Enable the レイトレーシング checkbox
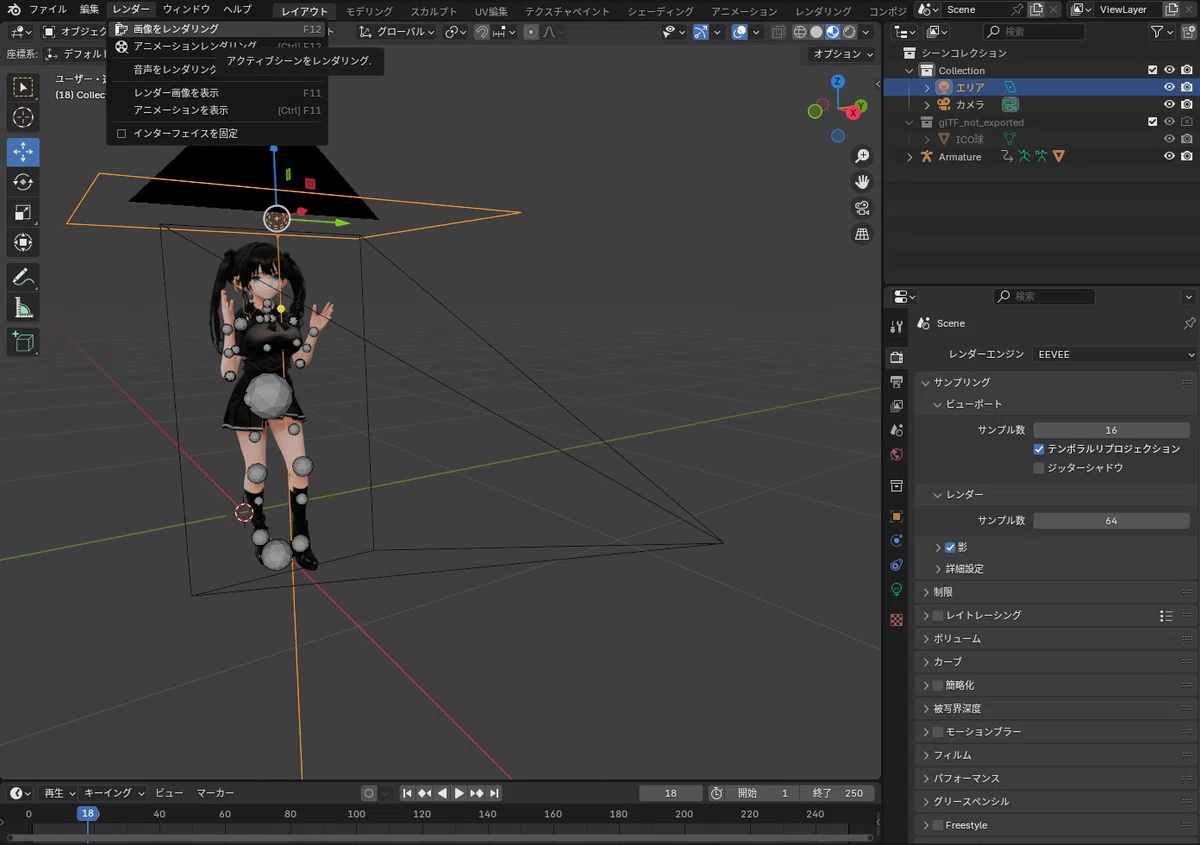The image size is (1200, 845). click(938, 615)
